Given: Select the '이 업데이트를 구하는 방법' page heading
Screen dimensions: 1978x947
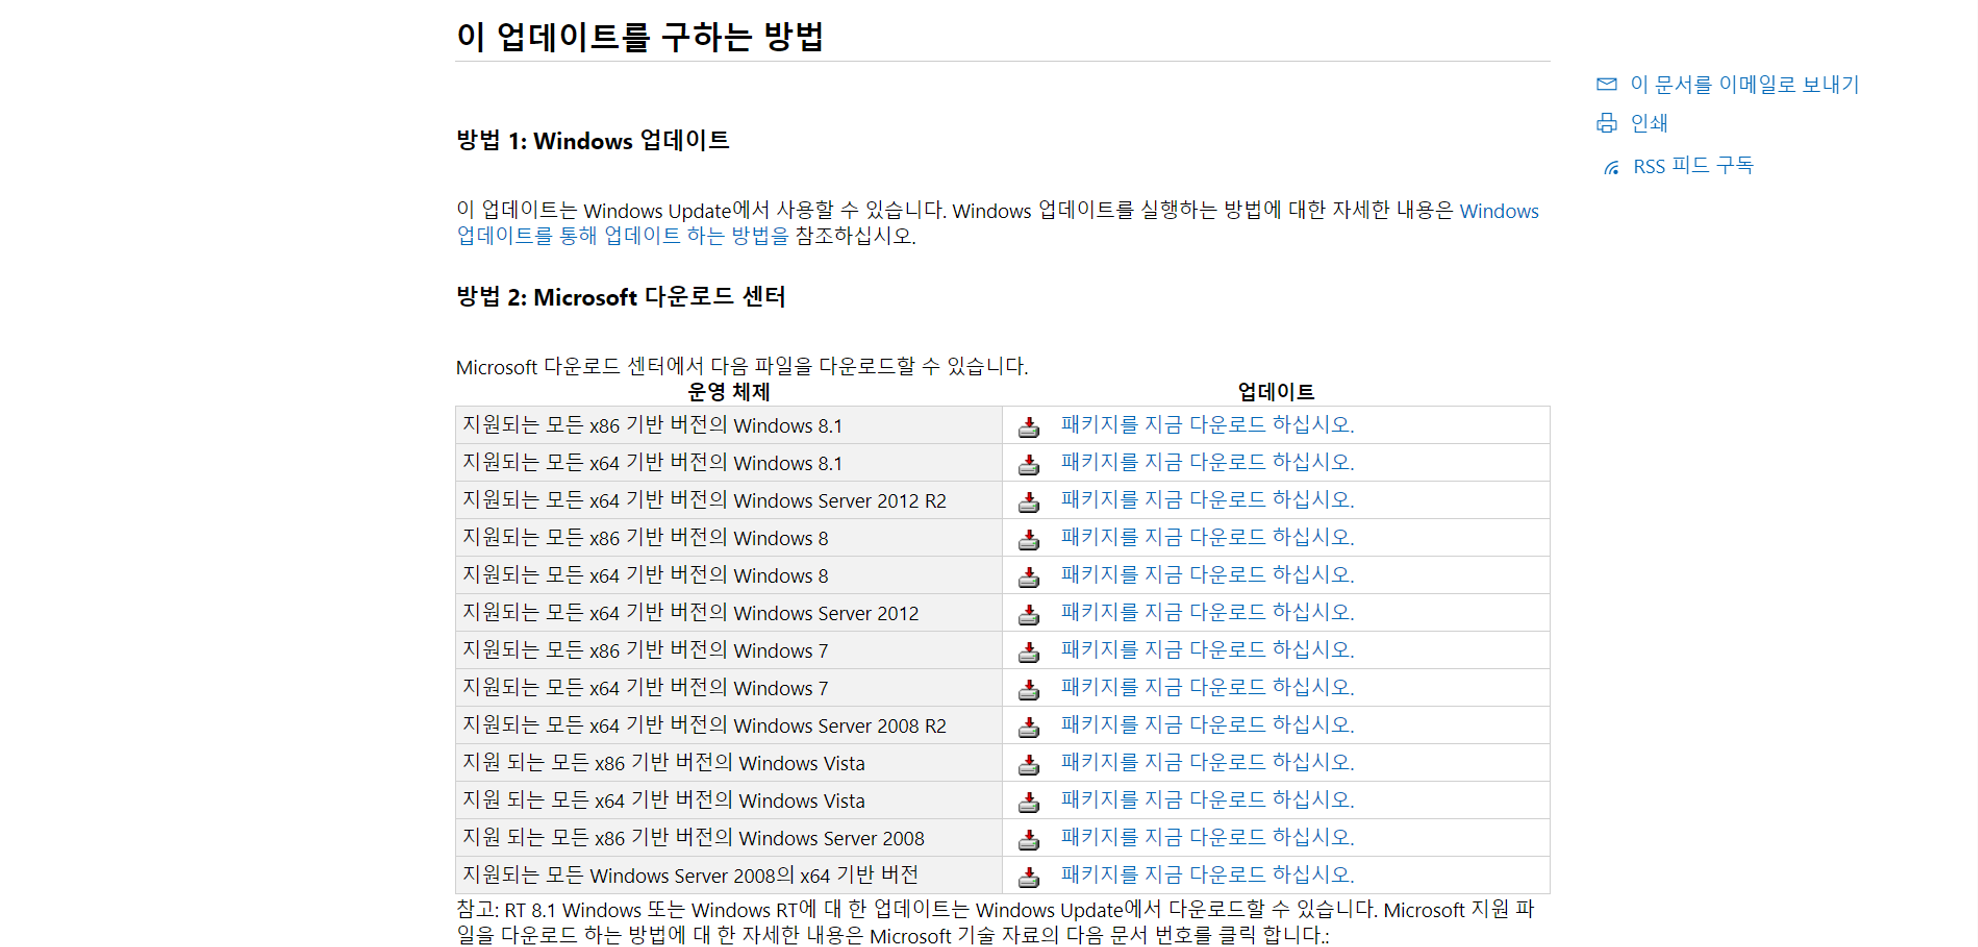Looking at the screenshot, I should [x=640, y=37].
